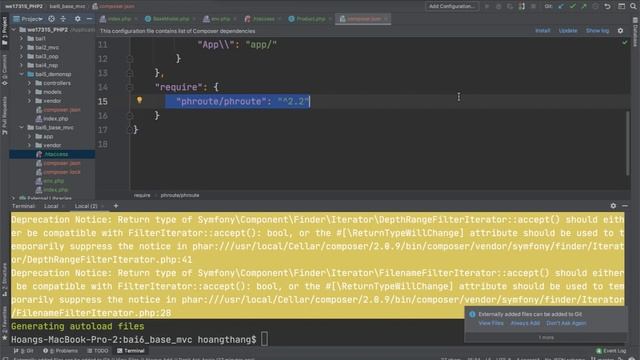
Task: Click the Update Composer link
Action: 568,31
